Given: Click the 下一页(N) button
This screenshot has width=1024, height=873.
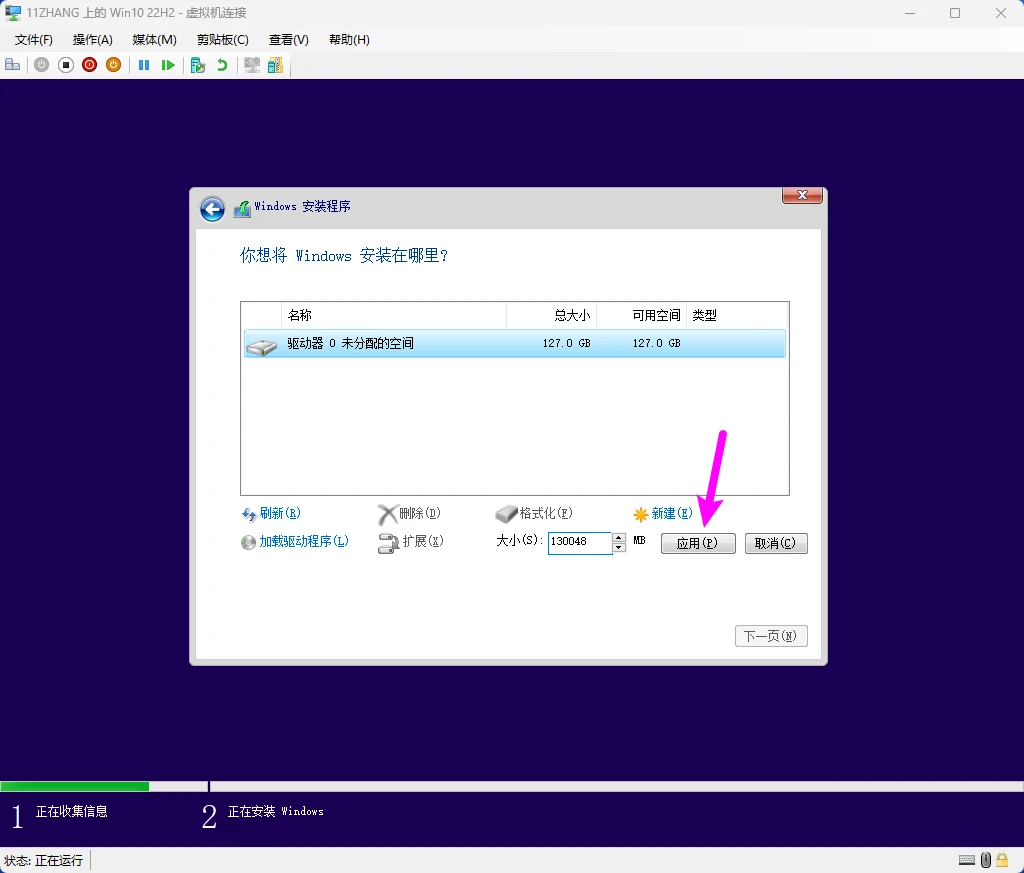Looking at the screenshot, I should 771,636.
